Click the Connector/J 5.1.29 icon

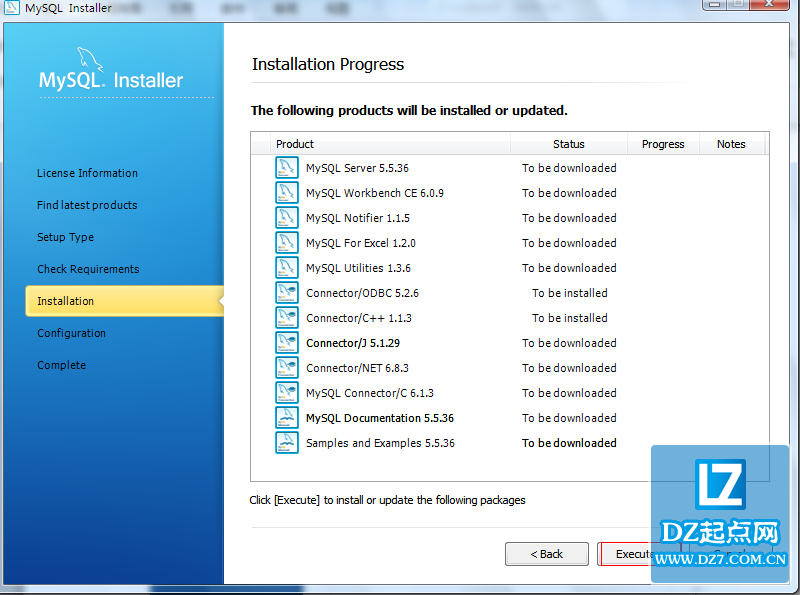[x=287, y=343]
